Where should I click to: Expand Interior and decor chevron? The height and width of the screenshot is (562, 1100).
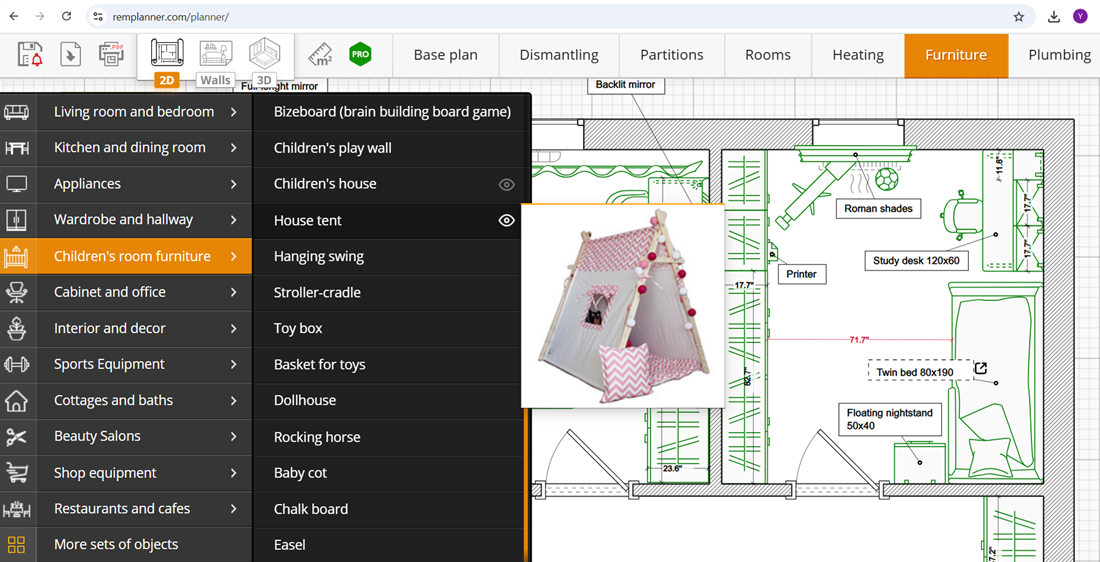(234, 328)
